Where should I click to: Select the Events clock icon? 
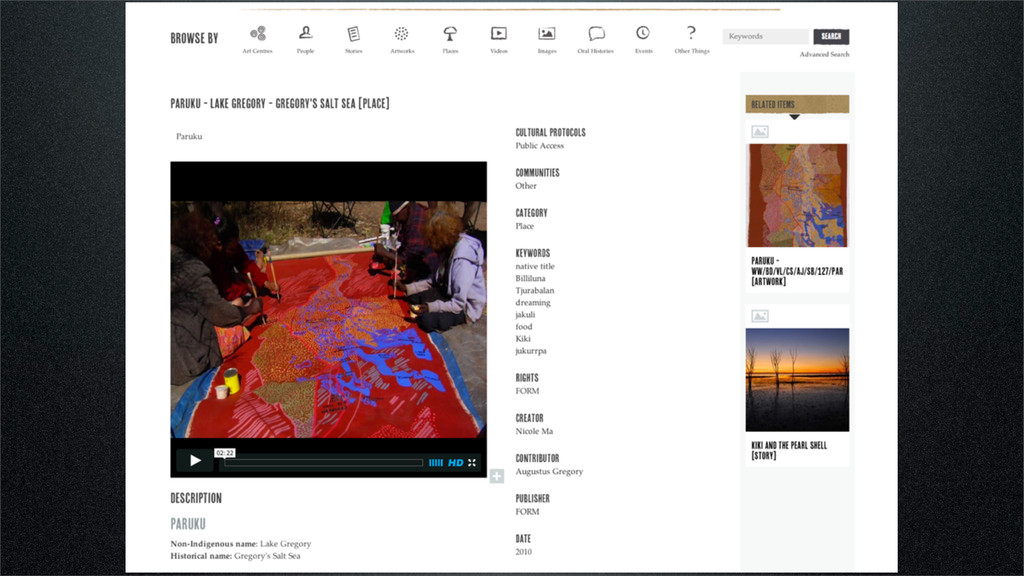[x=643, y=34]
